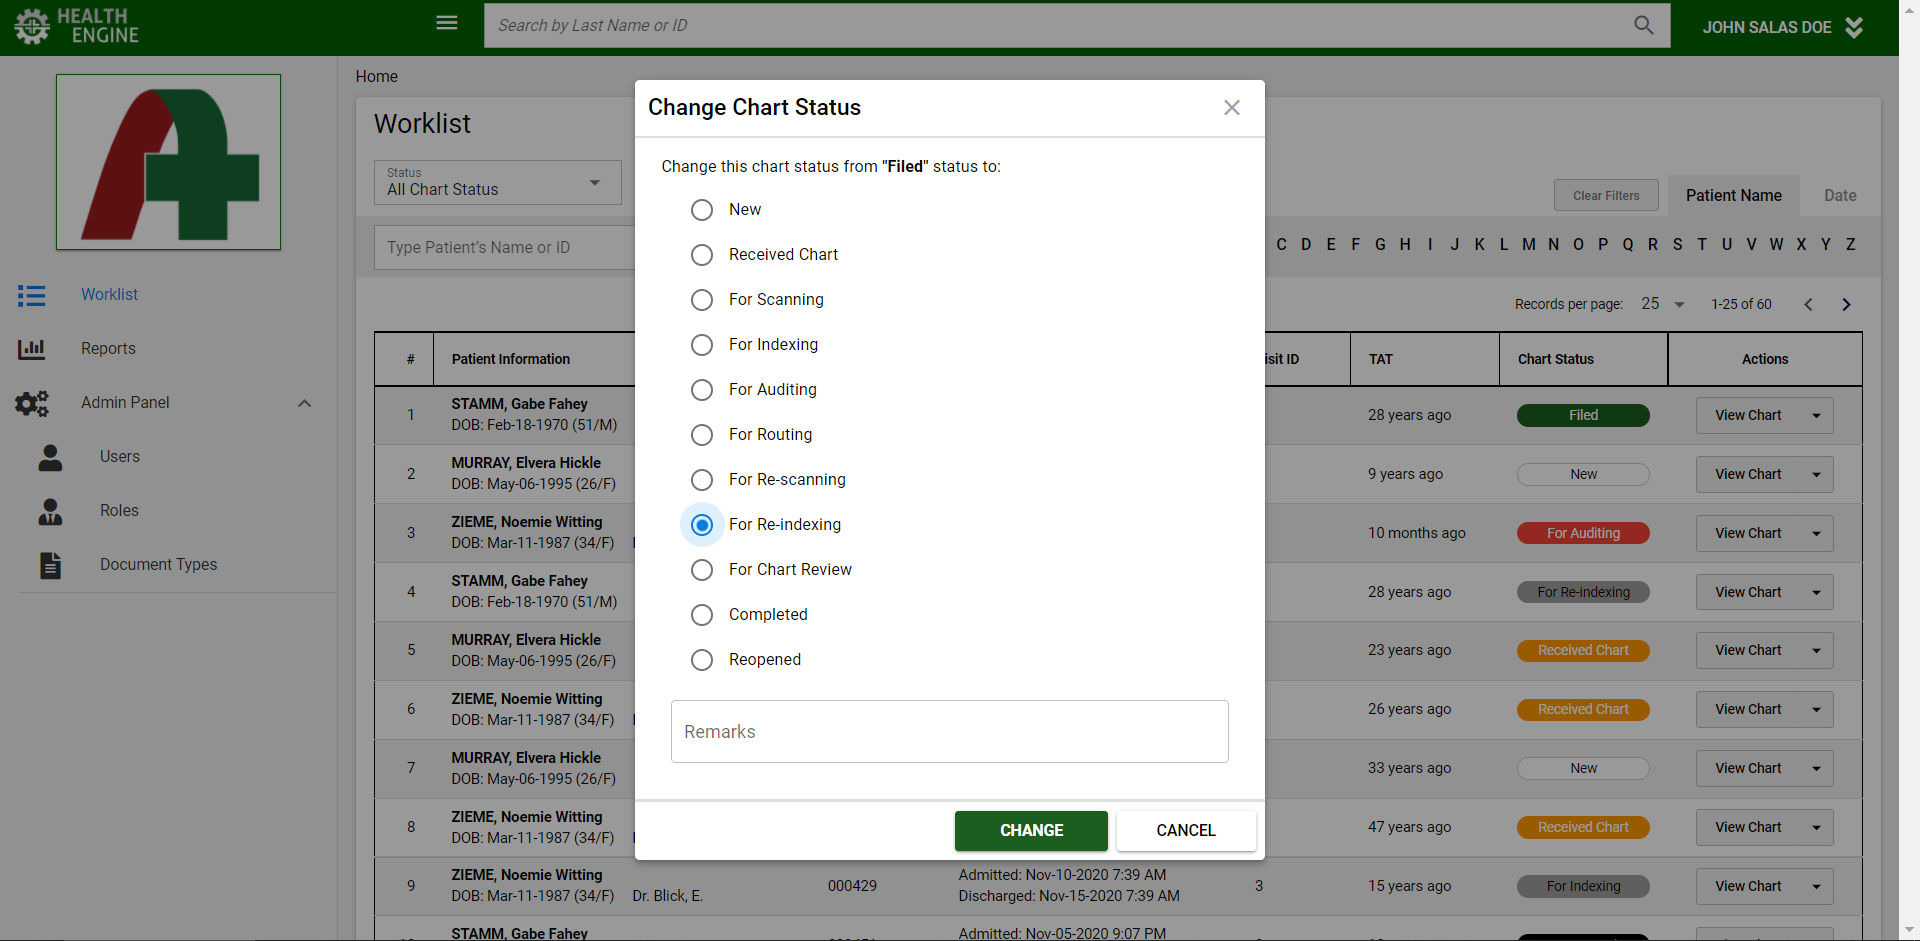This screenshot has width=1920, height=941.
Task: Click into the Remarks field
Action: [x=949, y=732]
